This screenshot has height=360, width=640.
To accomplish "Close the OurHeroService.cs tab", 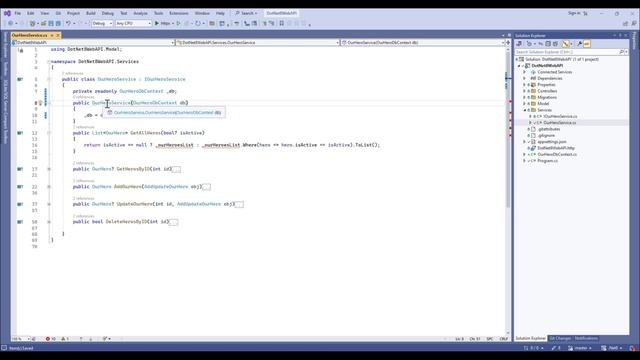I will point(58,36).
